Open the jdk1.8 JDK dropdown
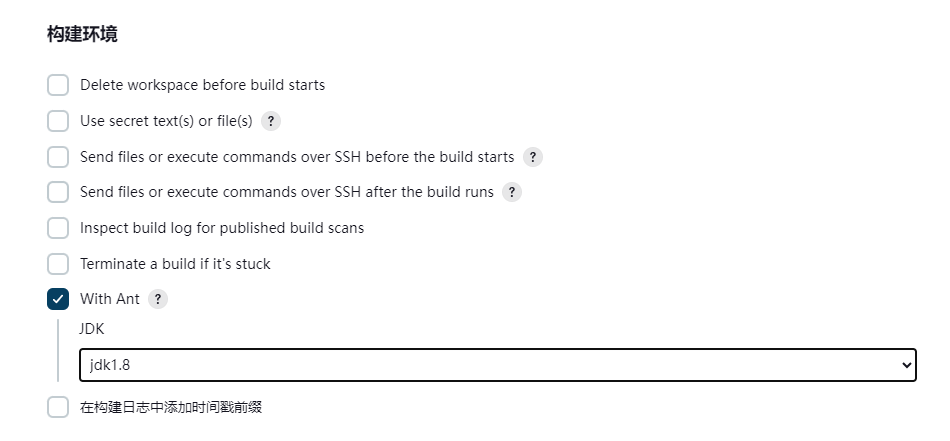The width and height of the screenshot is (950, 441). click(x=497, y=365)
